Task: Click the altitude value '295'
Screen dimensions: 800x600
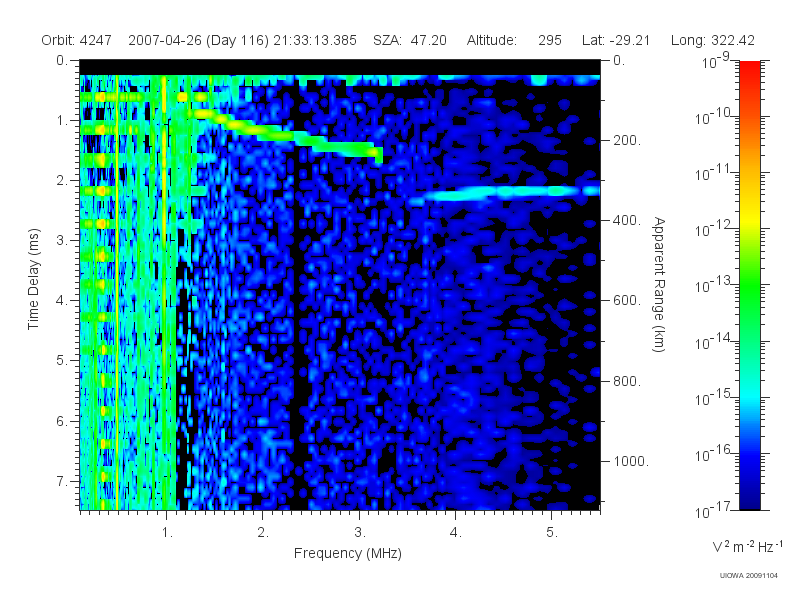Action: point(549,40)
